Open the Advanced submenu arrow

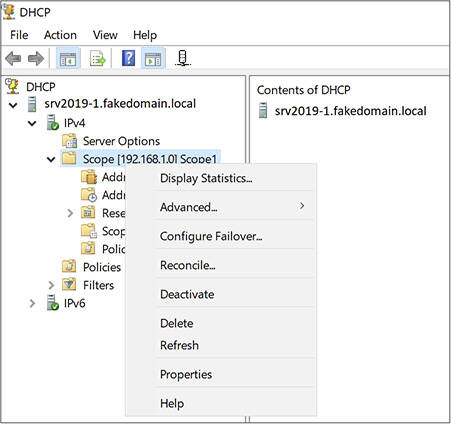302,206
